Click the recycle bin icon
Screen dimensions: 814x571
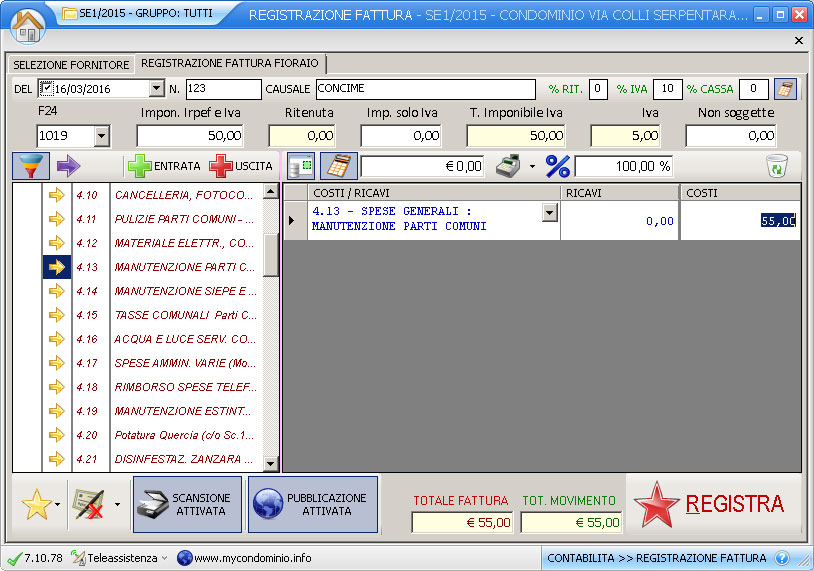tap(776, 167)
